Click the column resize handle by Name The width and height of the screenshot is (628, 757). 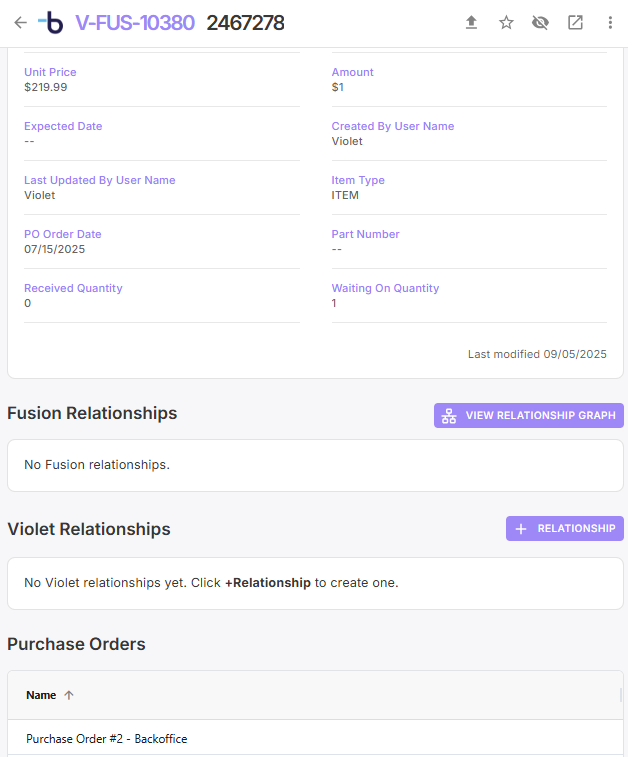pyautogui.click(x=621, y=695)
